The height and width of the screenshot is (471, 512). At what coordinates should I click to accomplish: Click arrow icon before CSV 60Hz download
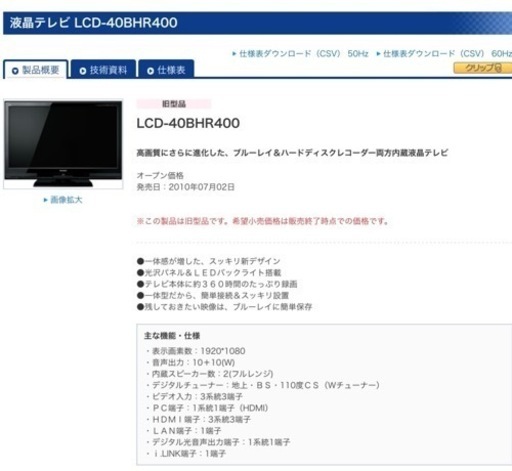[x=378, y=53]
